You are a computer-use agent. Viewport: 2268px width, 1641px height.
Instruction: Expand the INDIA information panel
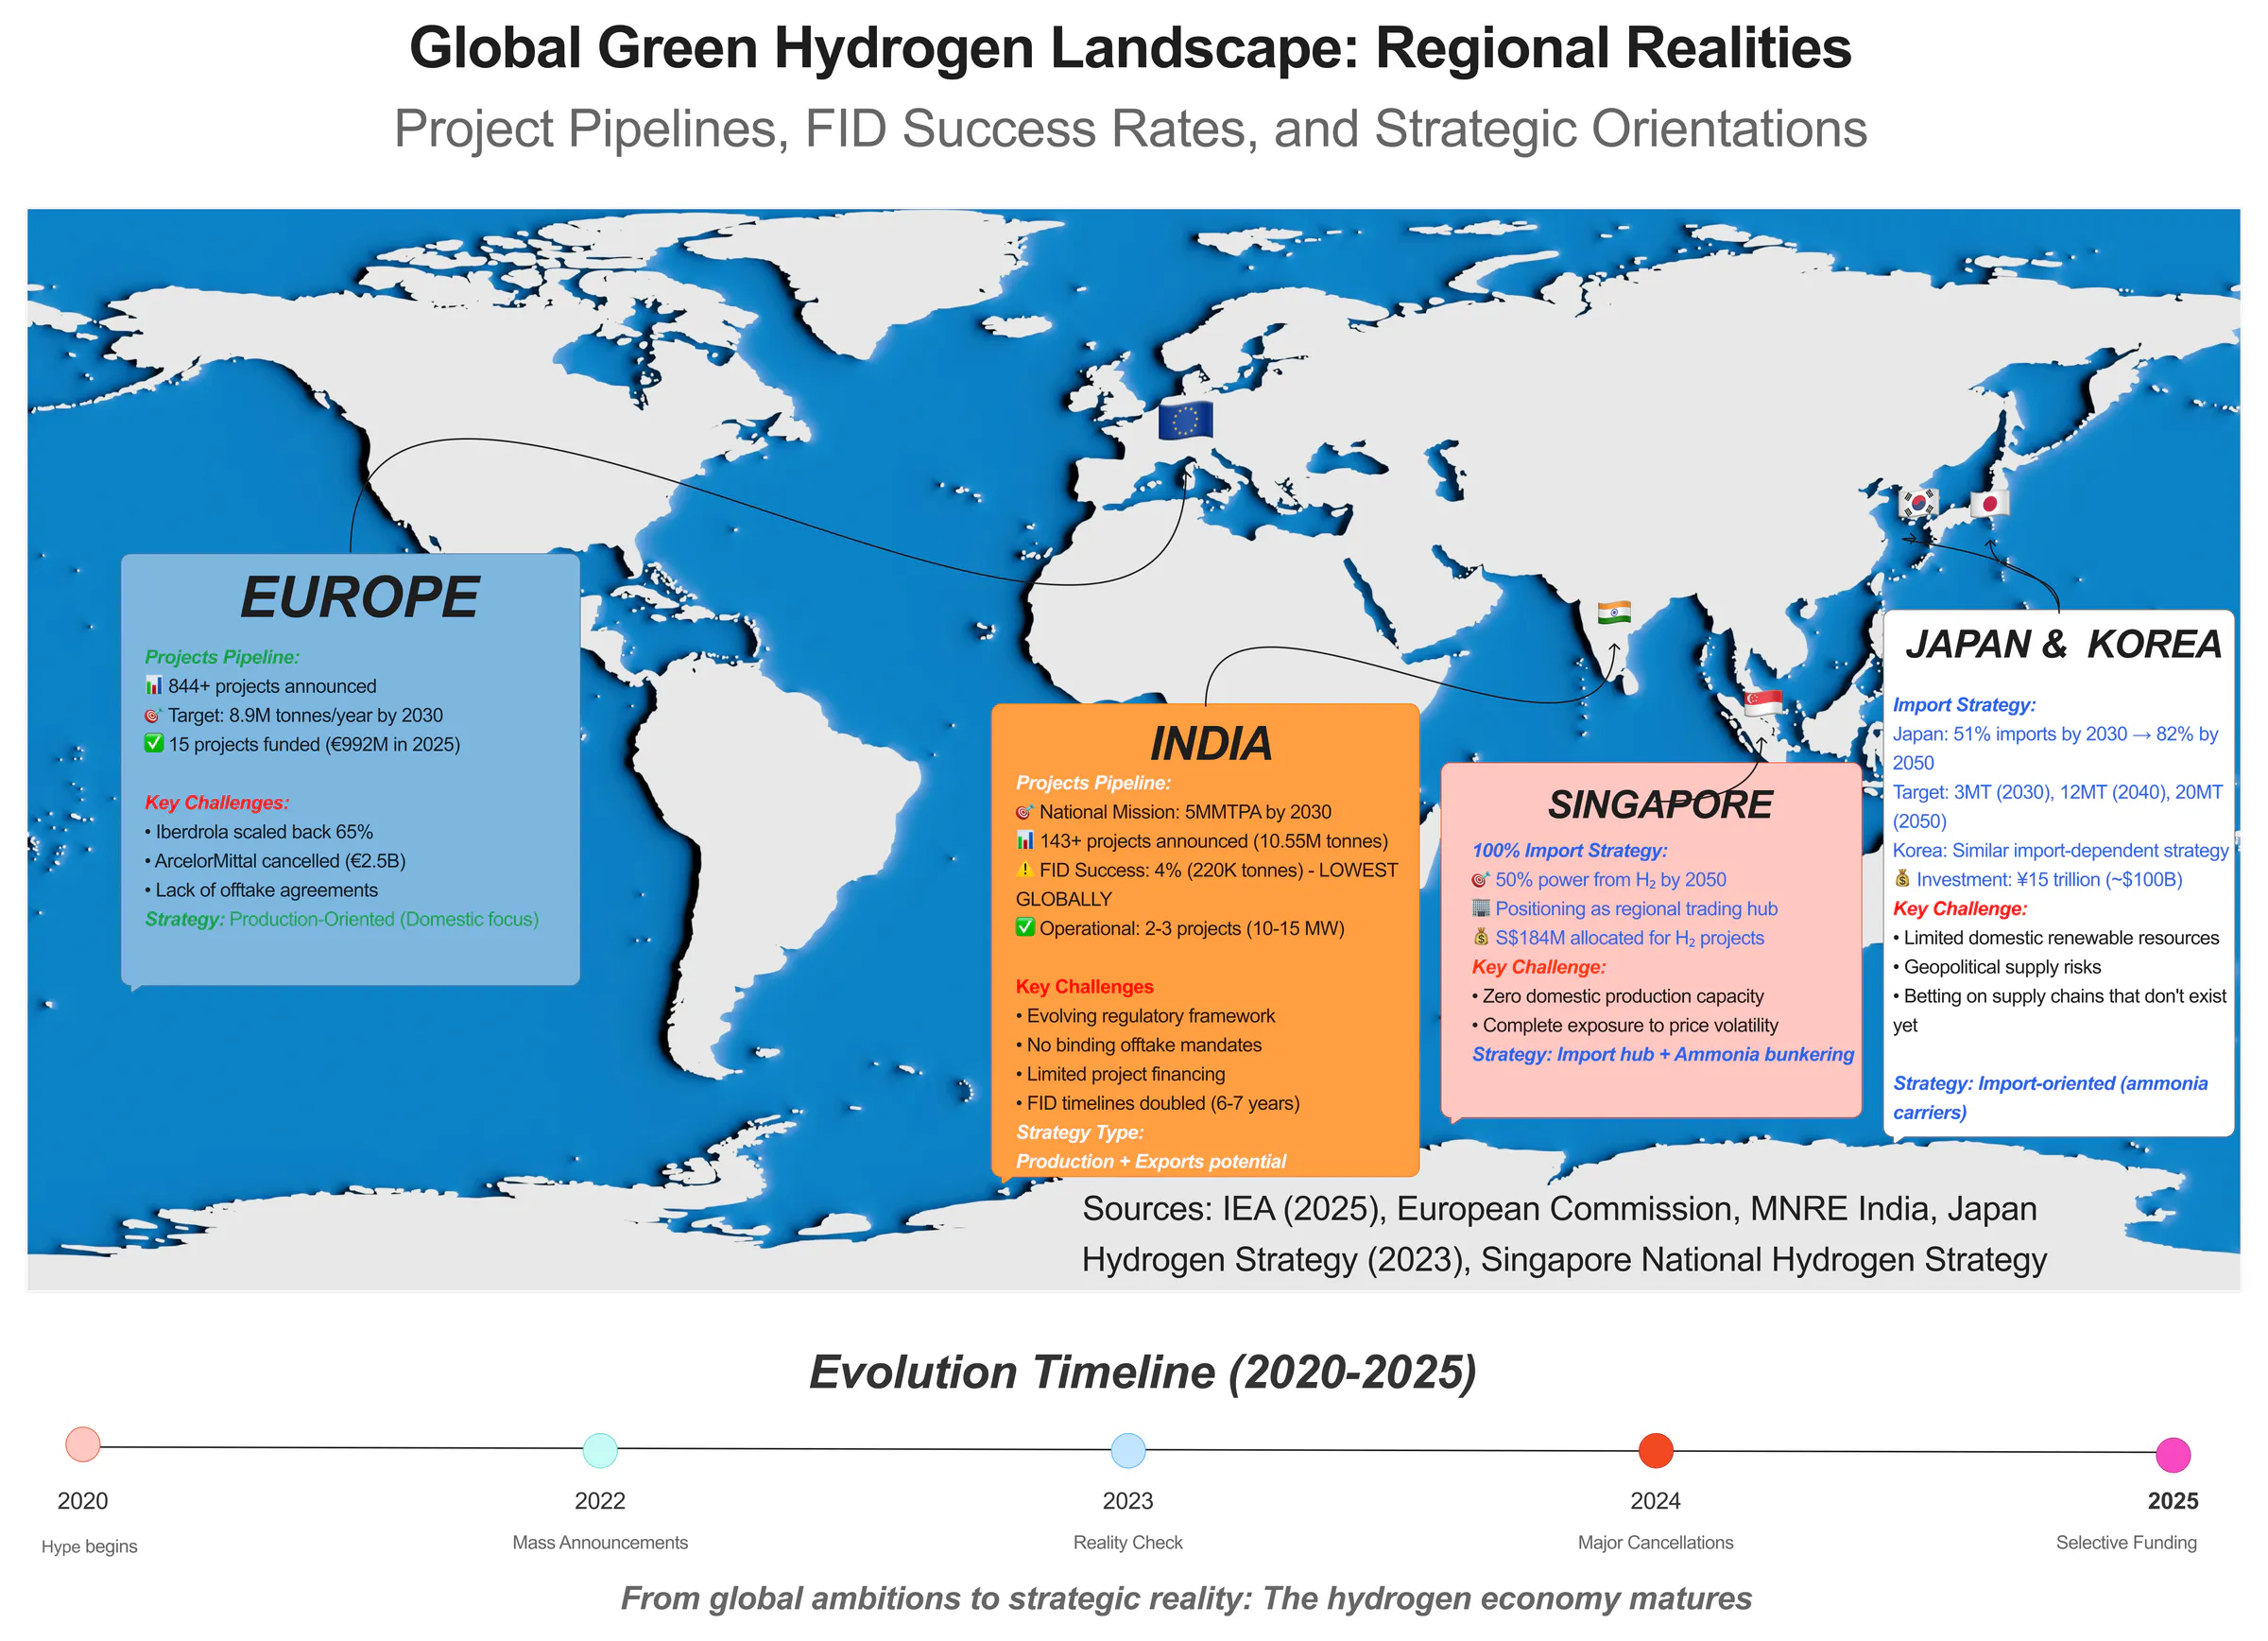point(1213,744)
